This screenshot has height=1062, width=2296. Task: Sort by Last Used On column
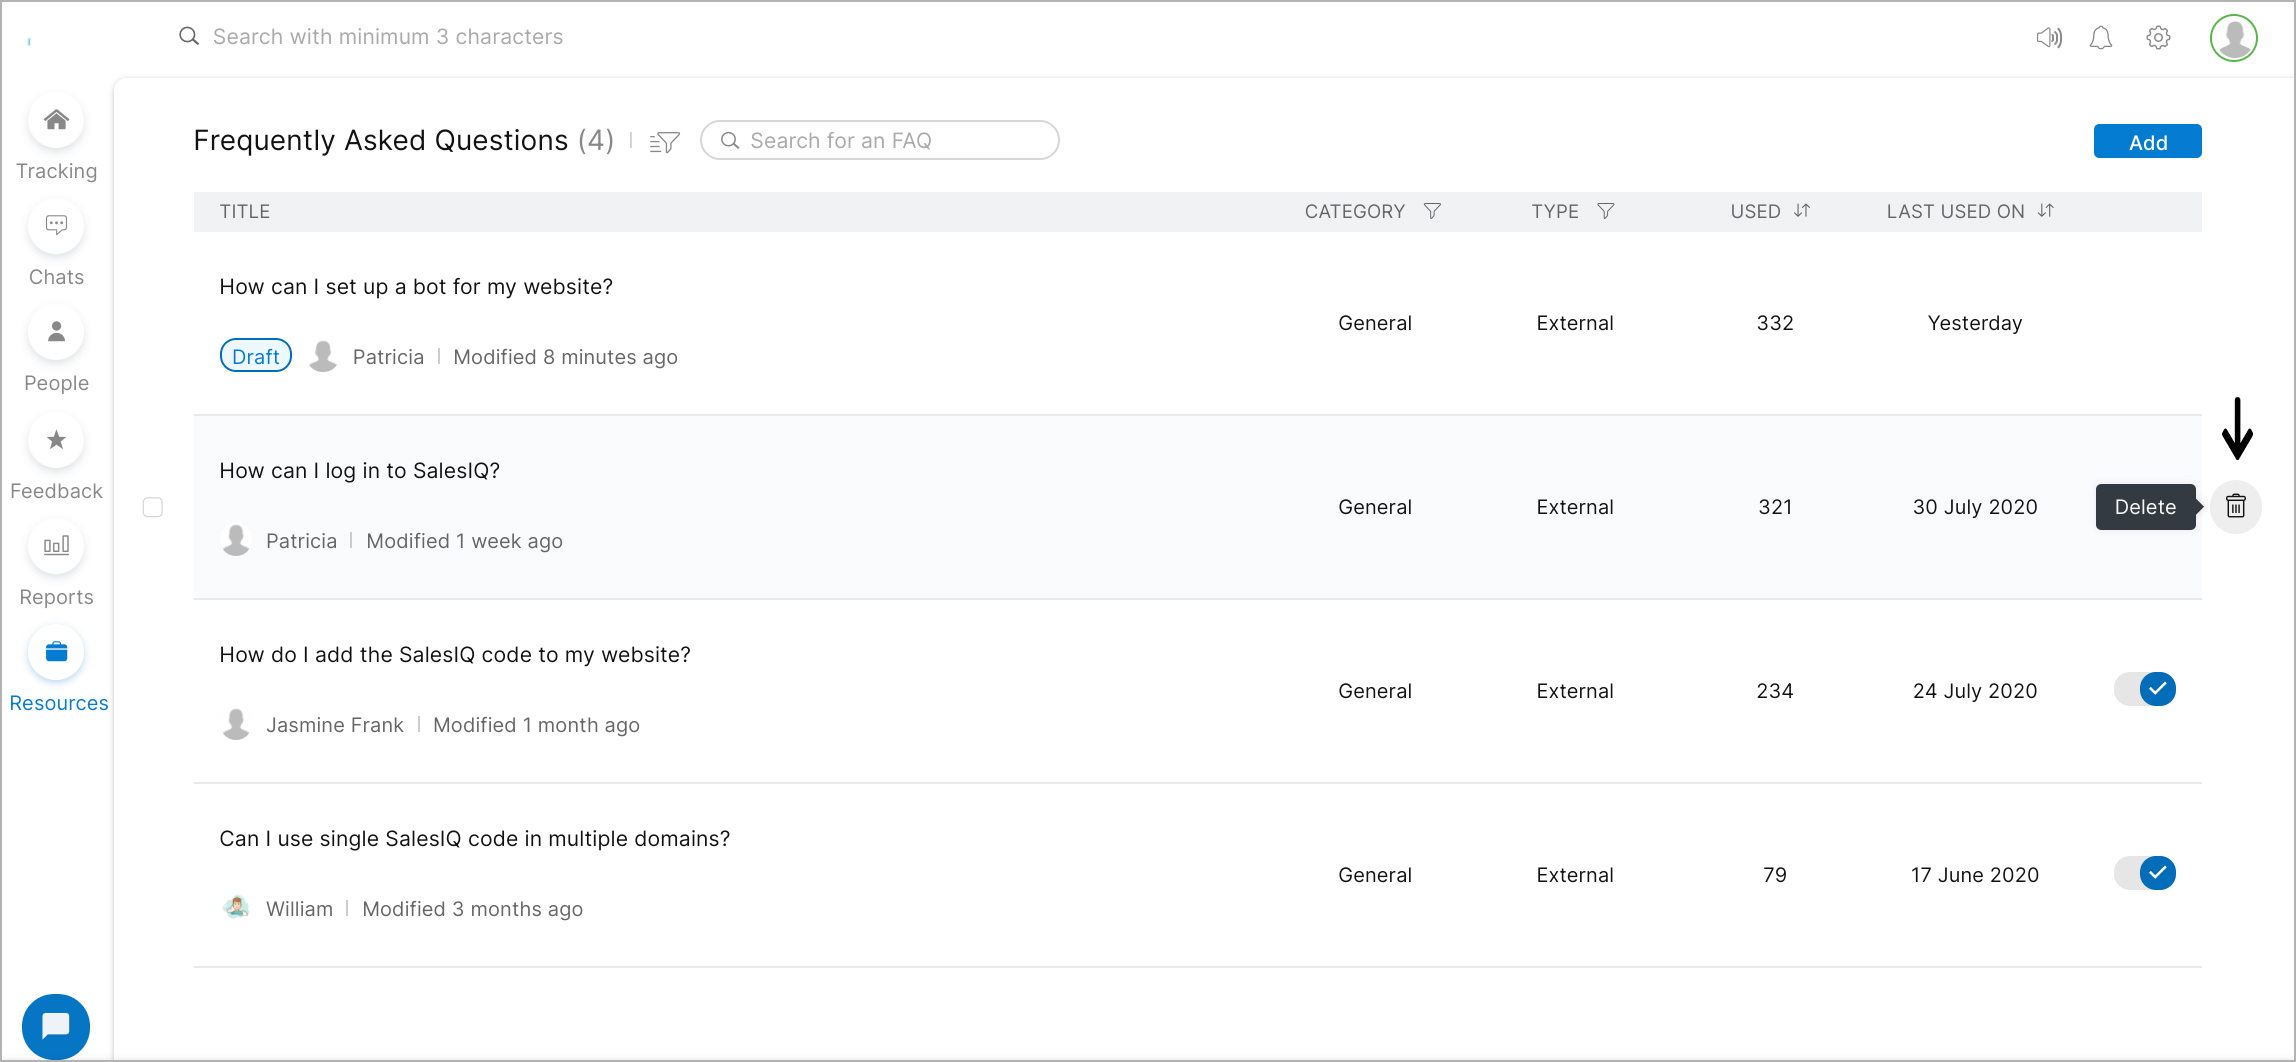[2046, 211]
